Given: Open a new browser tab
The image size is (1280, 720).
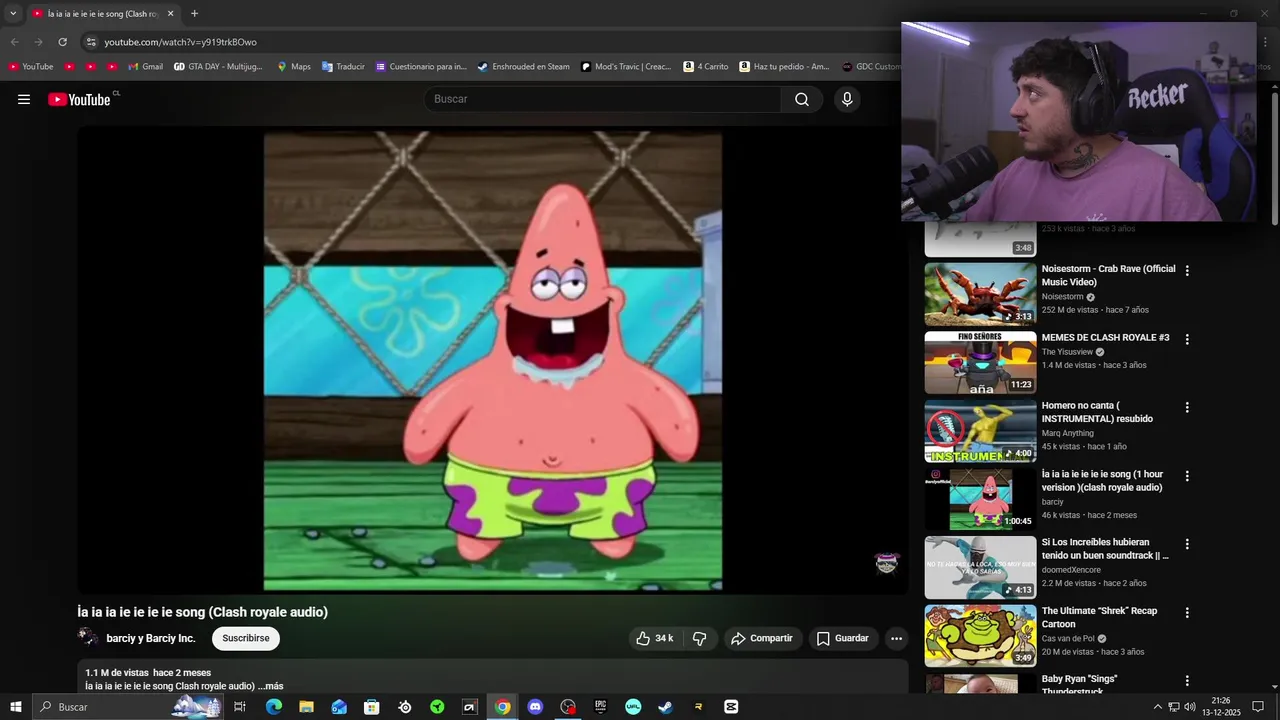Looking at the screenshot, I should tap(194, 14).
